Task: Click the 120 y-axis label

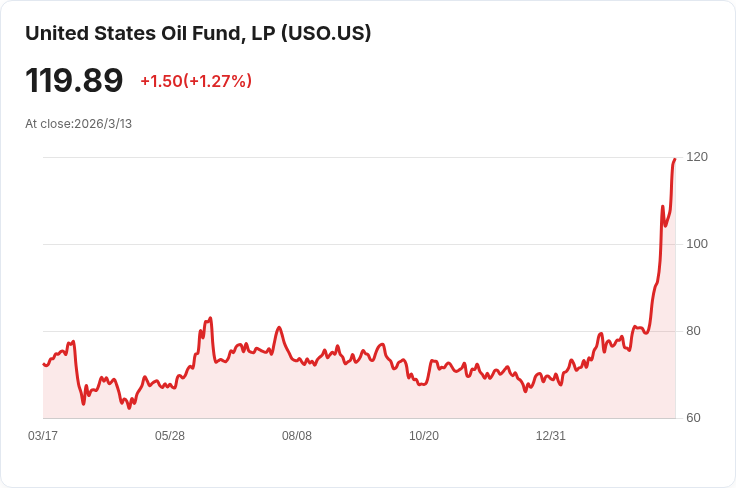Action: pyautogui.click(x=697, y=157)
